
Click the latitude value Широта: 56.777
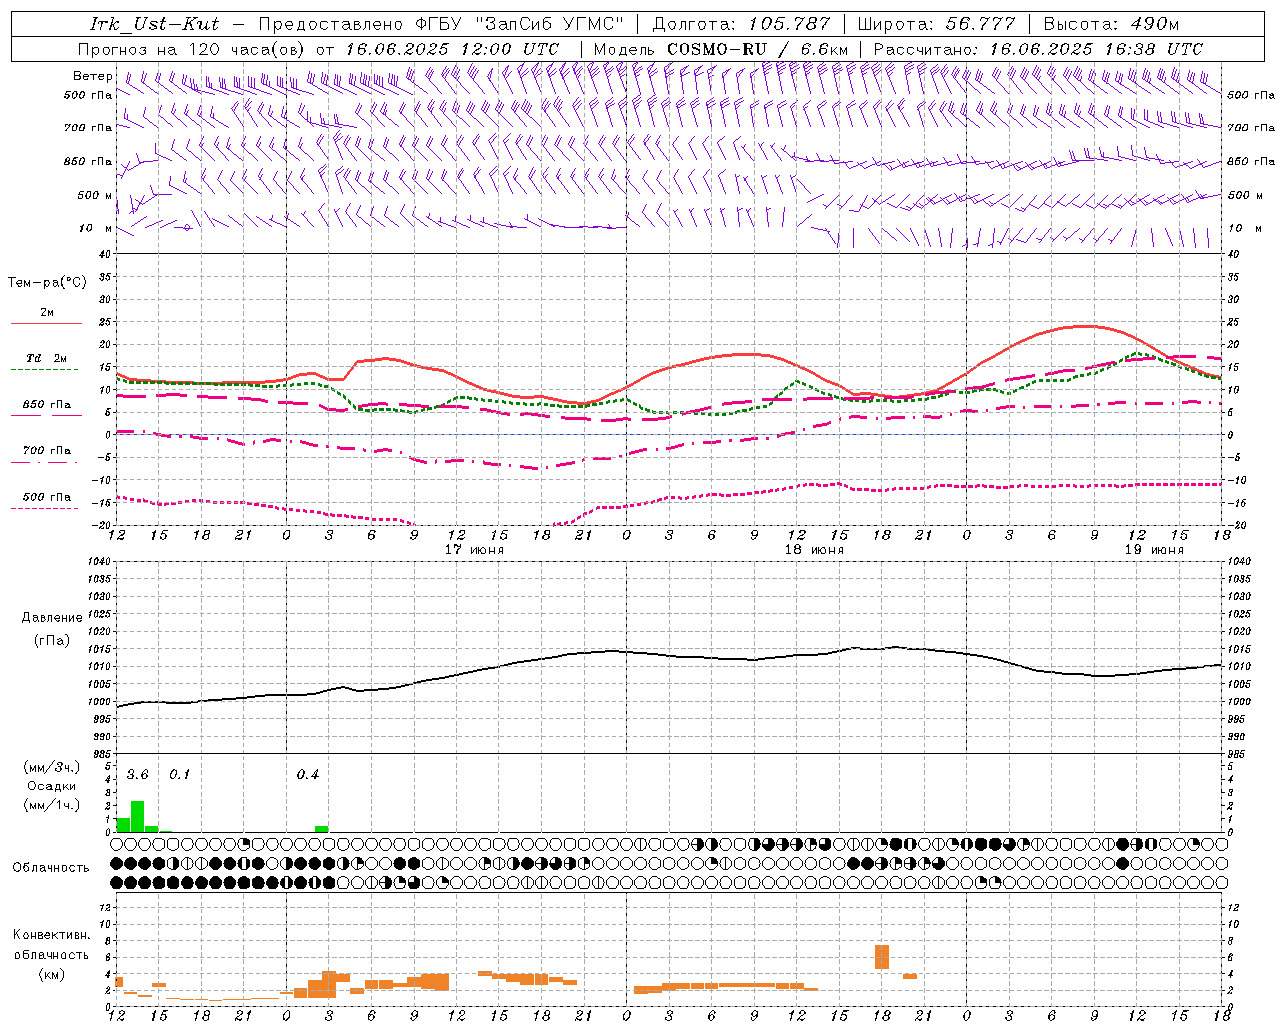pos(936,24)
